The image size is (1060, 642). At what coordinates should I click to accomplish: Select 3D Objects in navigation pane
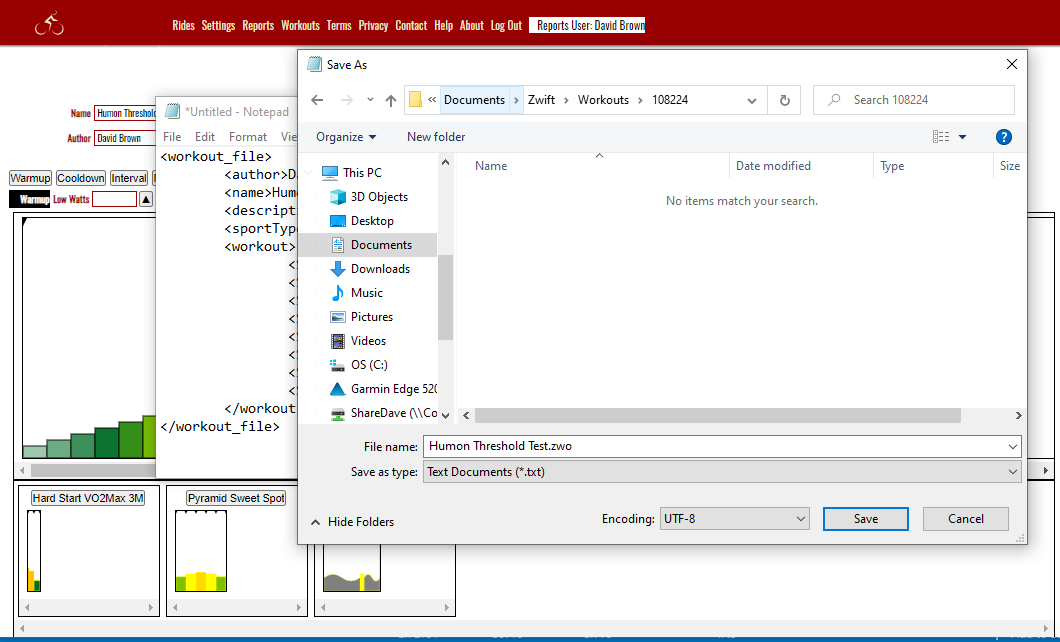(x=379, y=197)
